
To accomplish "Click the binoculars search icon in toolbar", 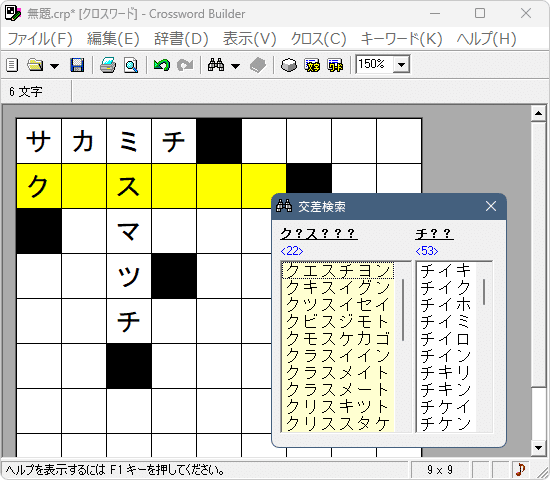I will click(216, 65).
